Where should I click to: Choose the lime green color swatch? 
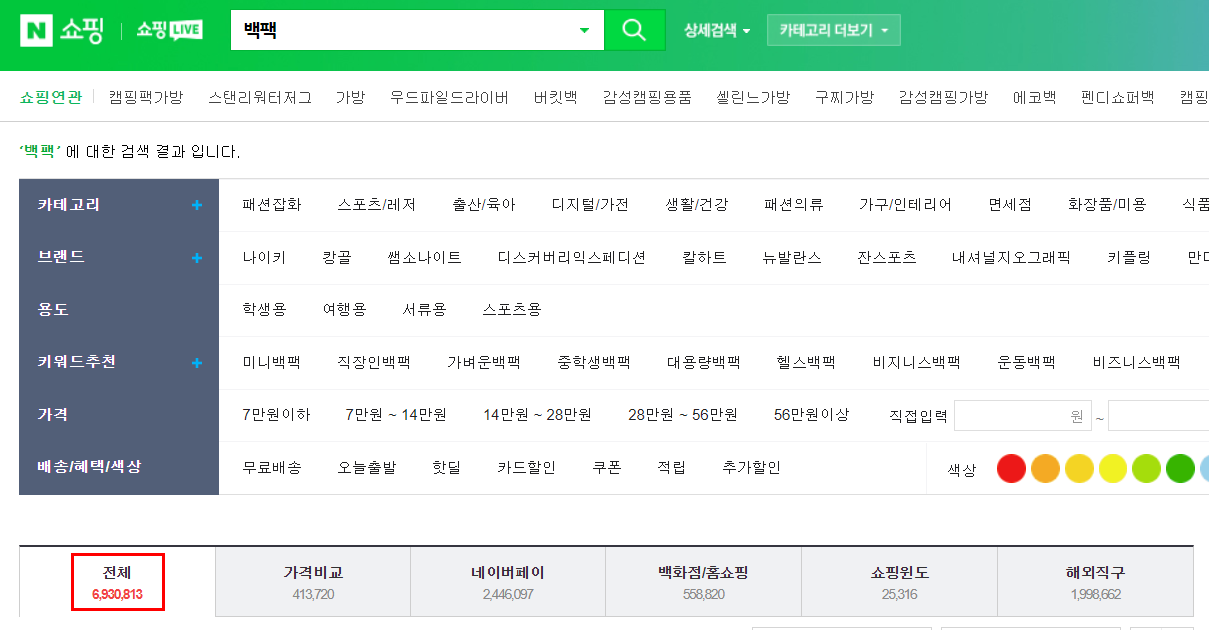pyautogui.click(x=1147, y=468)
